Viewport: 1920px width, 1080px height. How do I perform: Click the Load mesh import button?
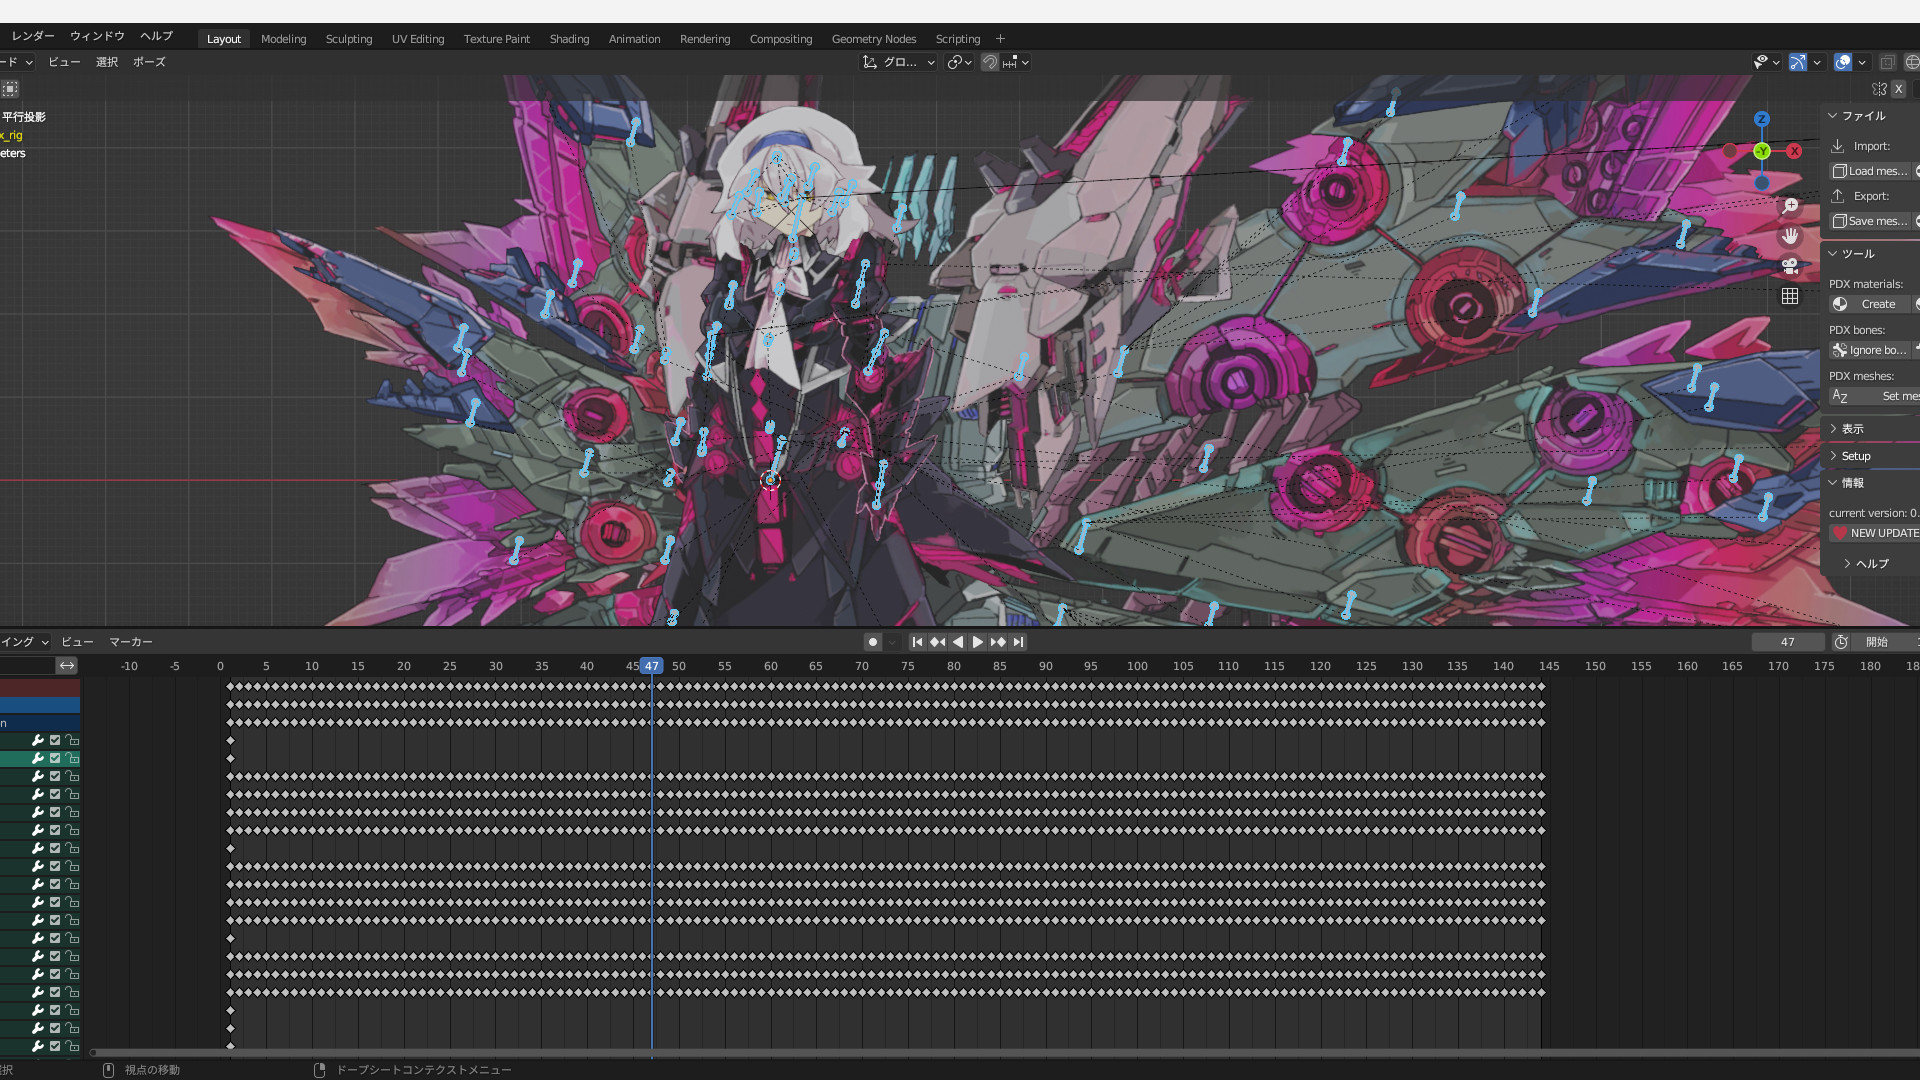pos(1872,171)
